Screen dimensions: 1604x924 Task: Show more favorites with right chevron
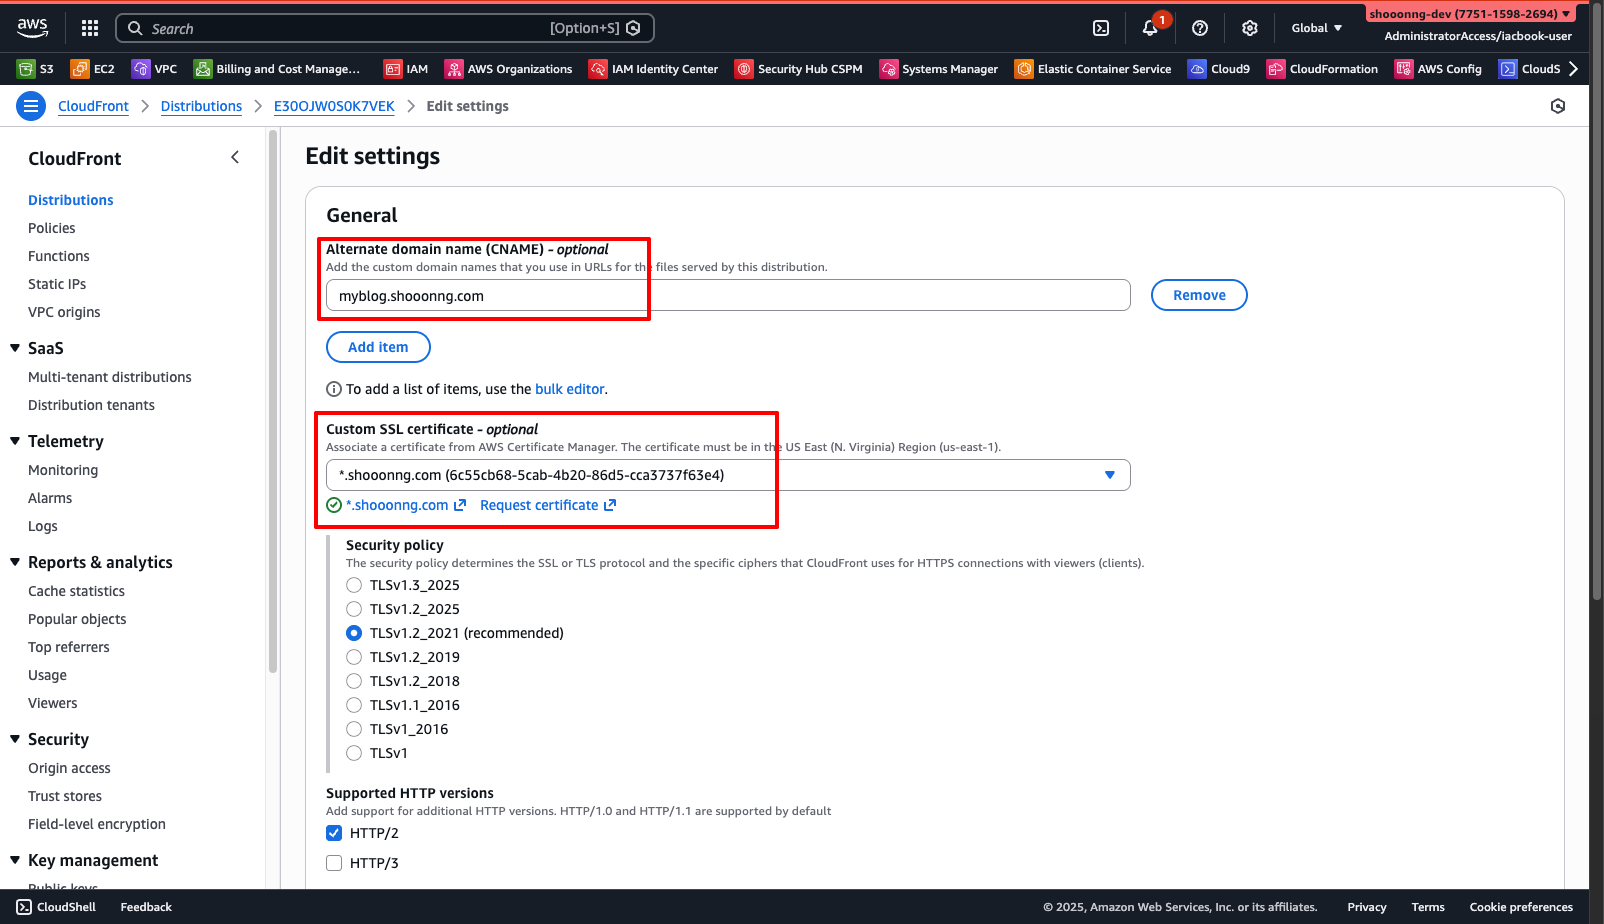pos(1573,69)
